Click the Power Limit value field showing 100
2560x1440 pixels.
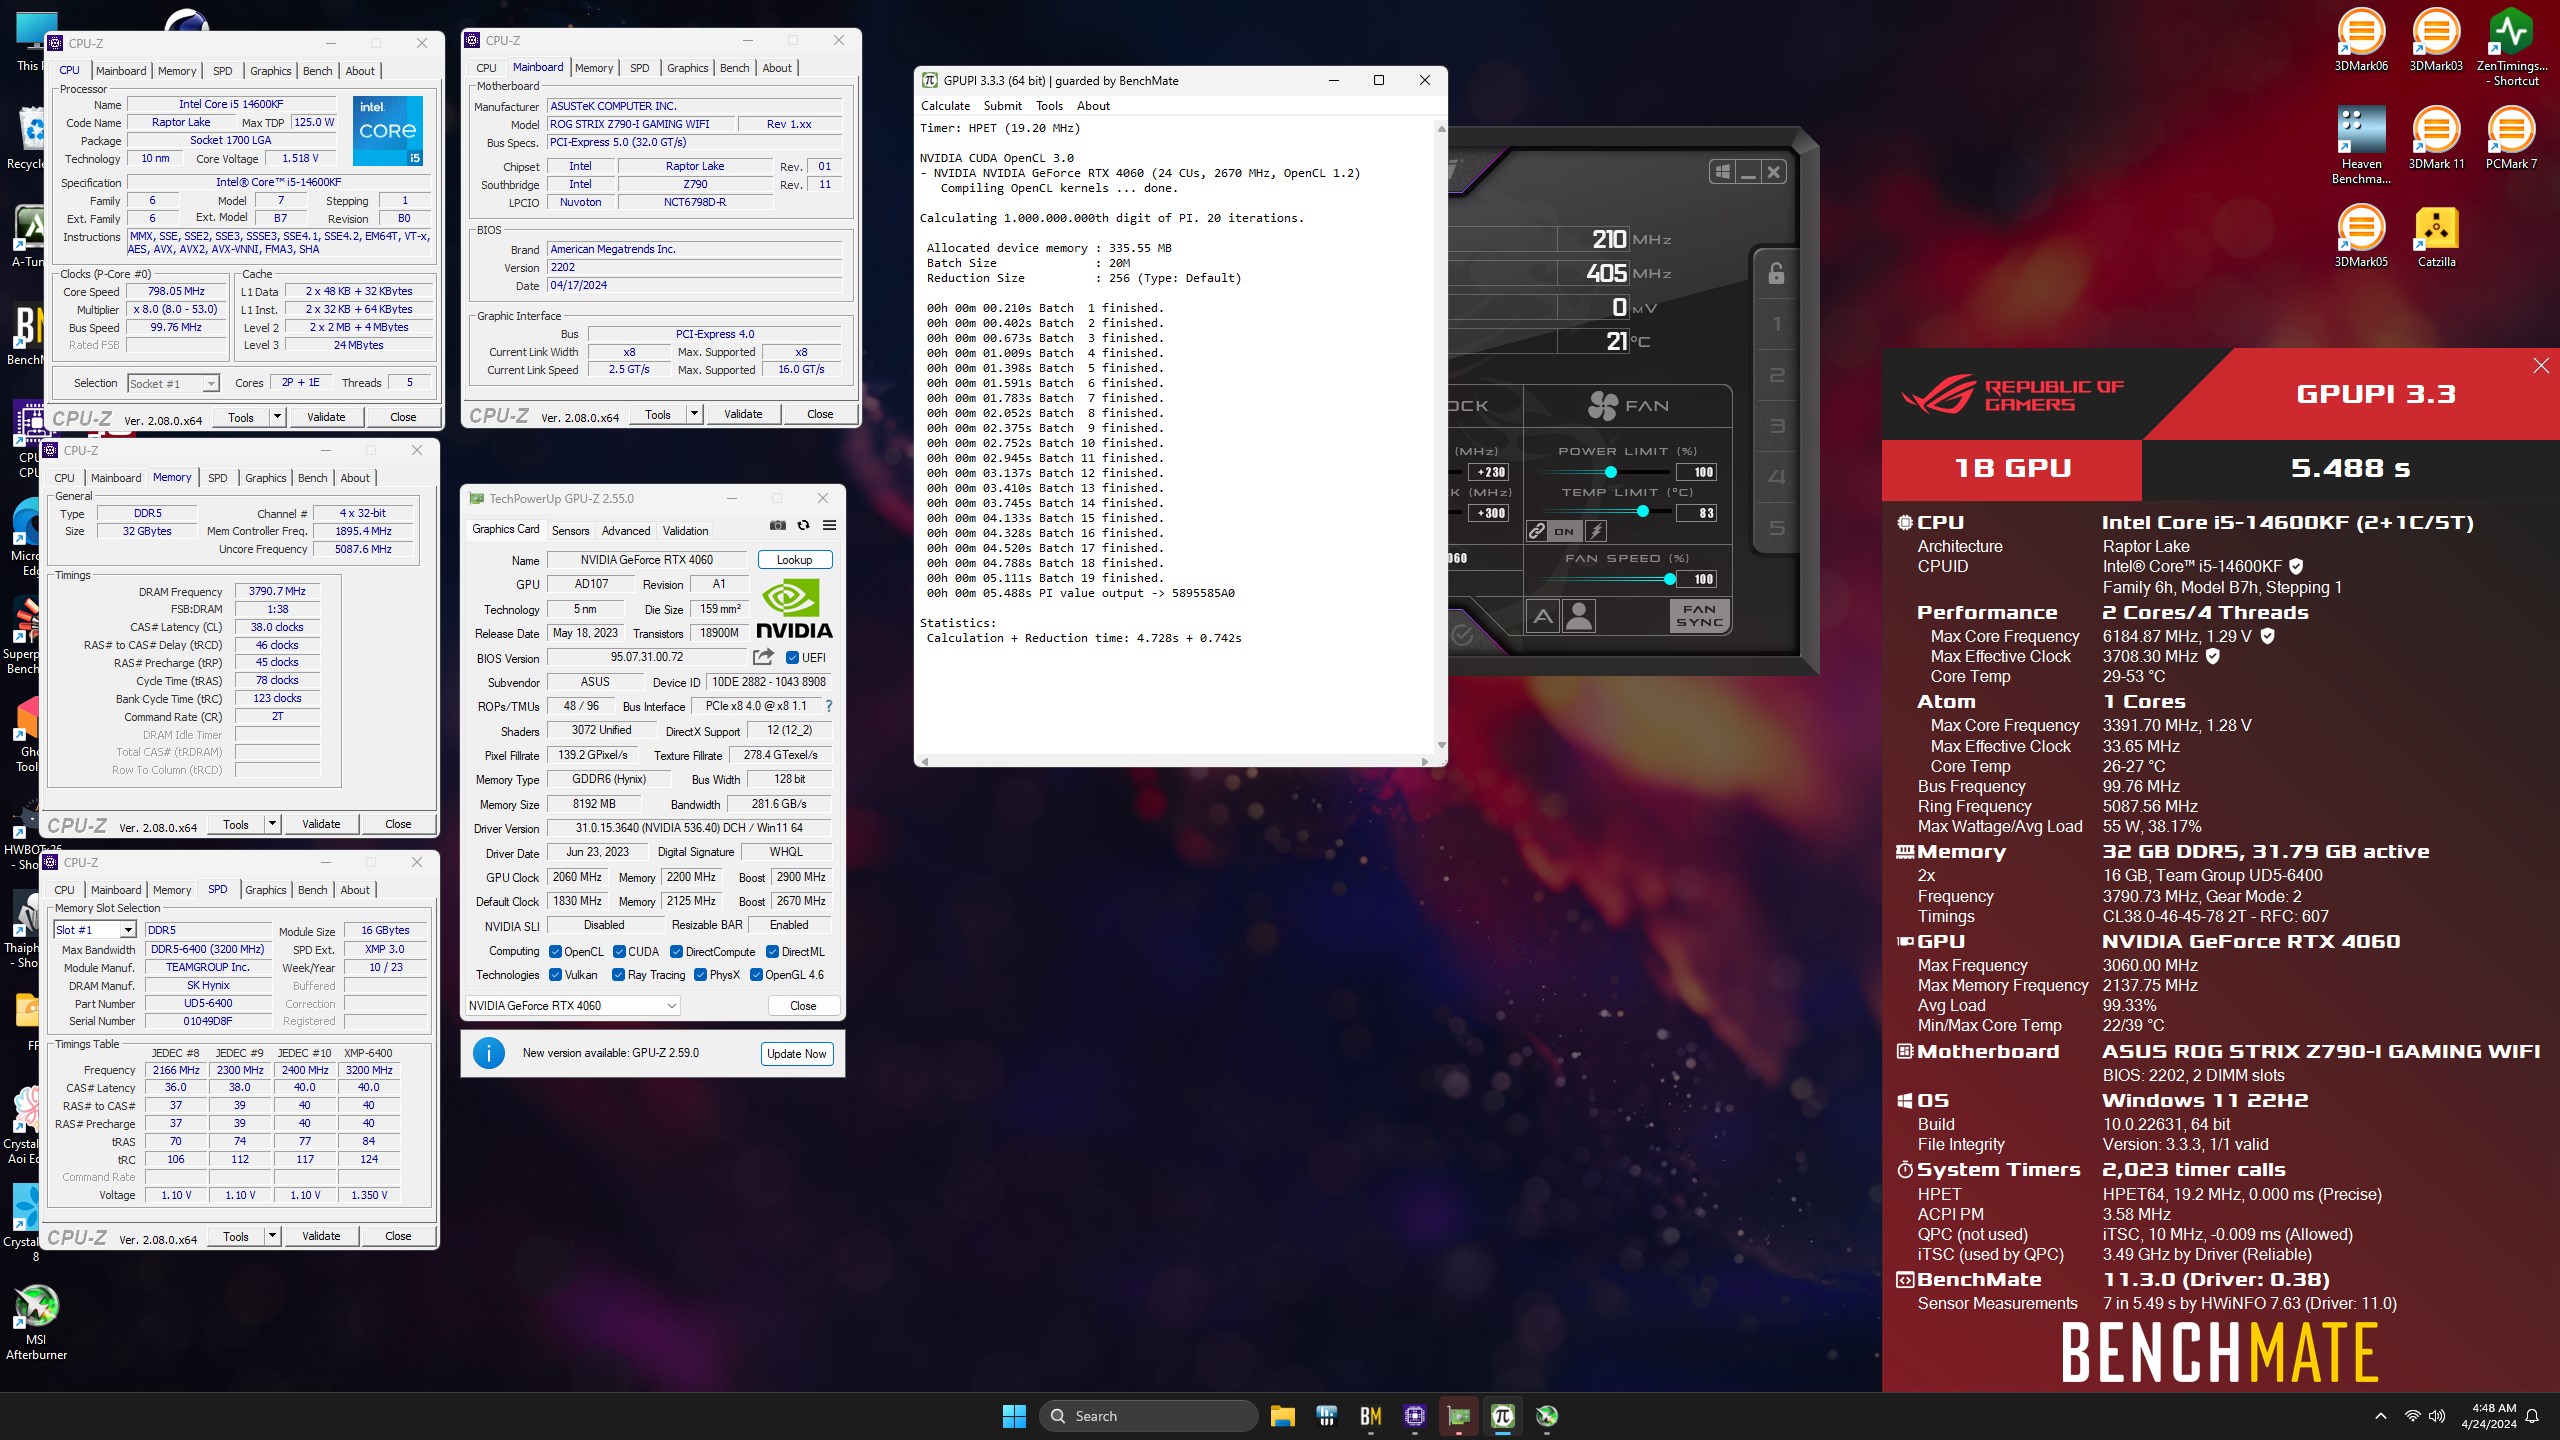[x=1697, y=472]
